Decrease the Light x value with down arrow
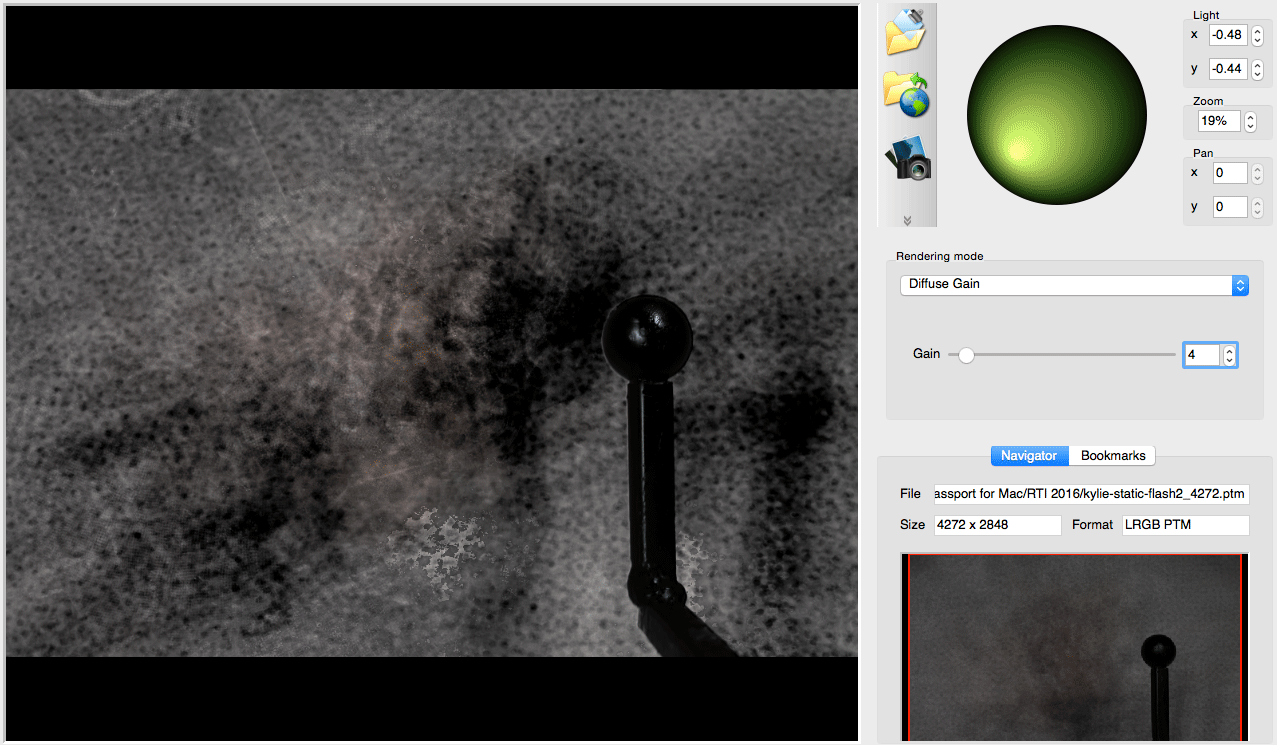 (1257, 41)
